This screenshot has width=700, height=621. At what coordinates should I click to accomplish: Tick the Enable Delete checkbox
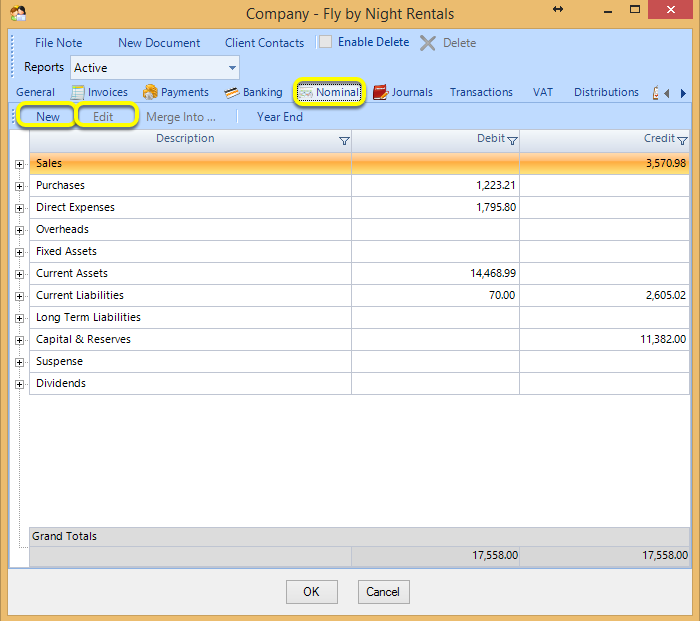click(325, 42)
